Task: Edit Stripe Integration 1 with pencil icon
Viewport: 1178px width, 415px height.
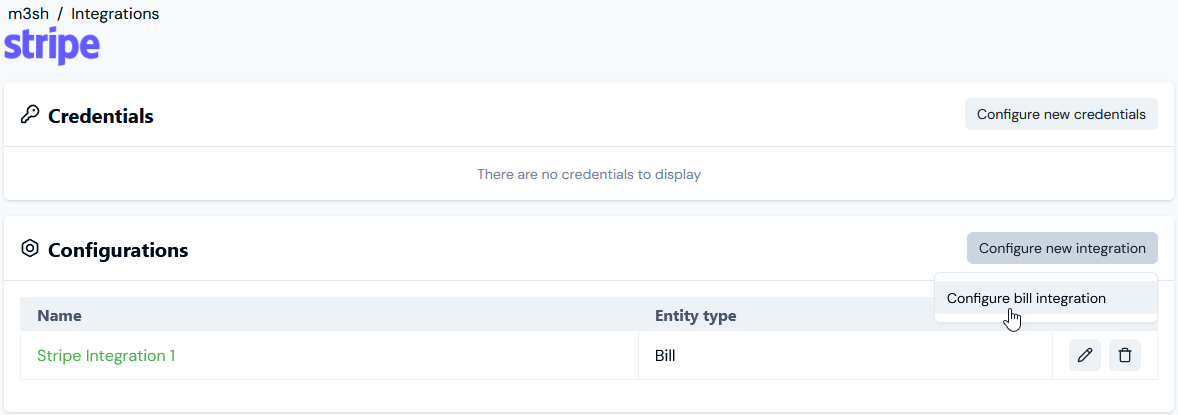Action: 1084,356
